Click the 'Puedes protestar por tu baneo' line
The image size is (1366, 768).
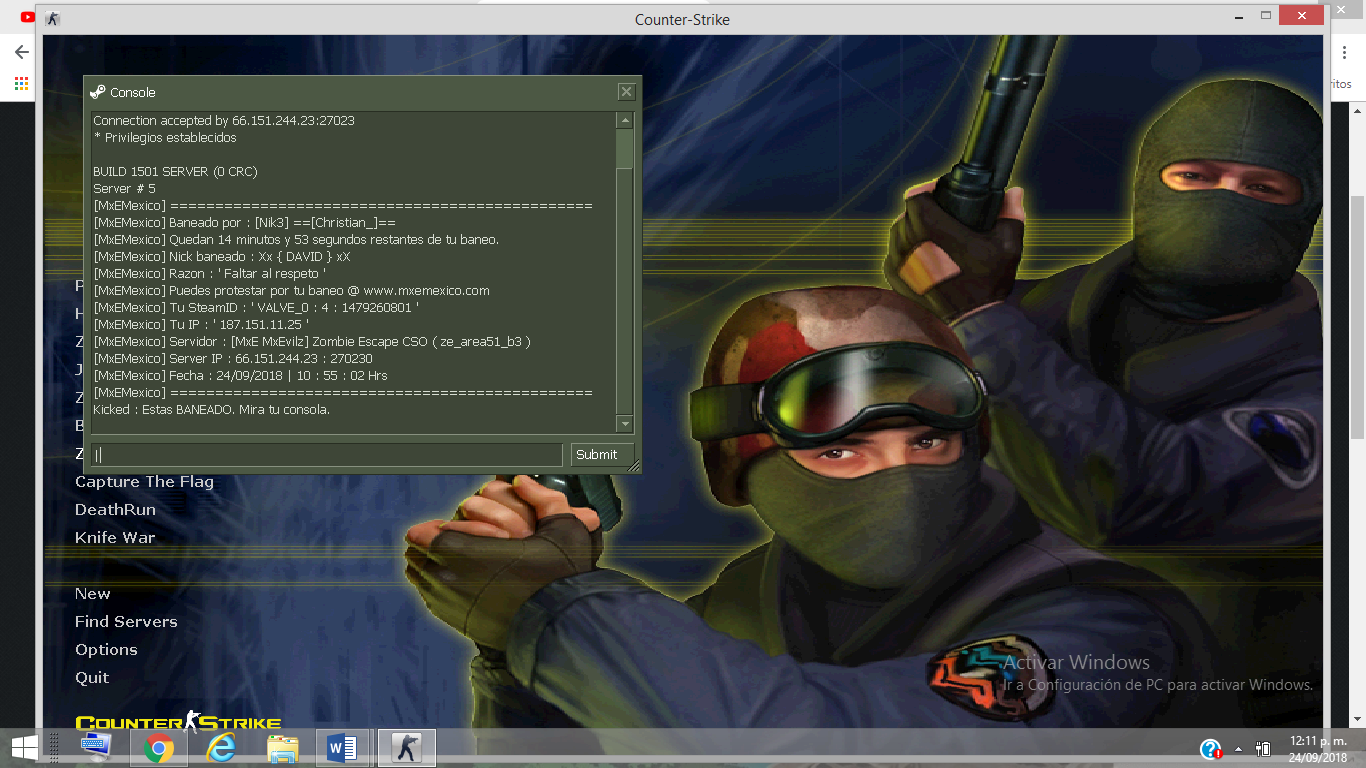(x=291, y=291)
